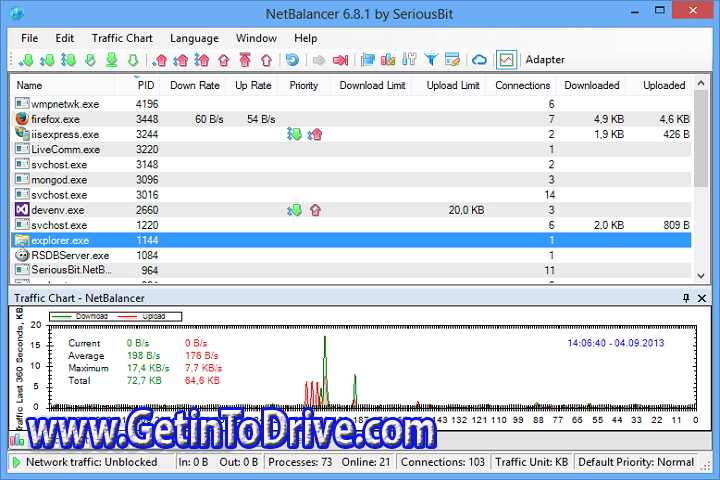Set high download priority (green arrow, three dots)

click(68, 60)
